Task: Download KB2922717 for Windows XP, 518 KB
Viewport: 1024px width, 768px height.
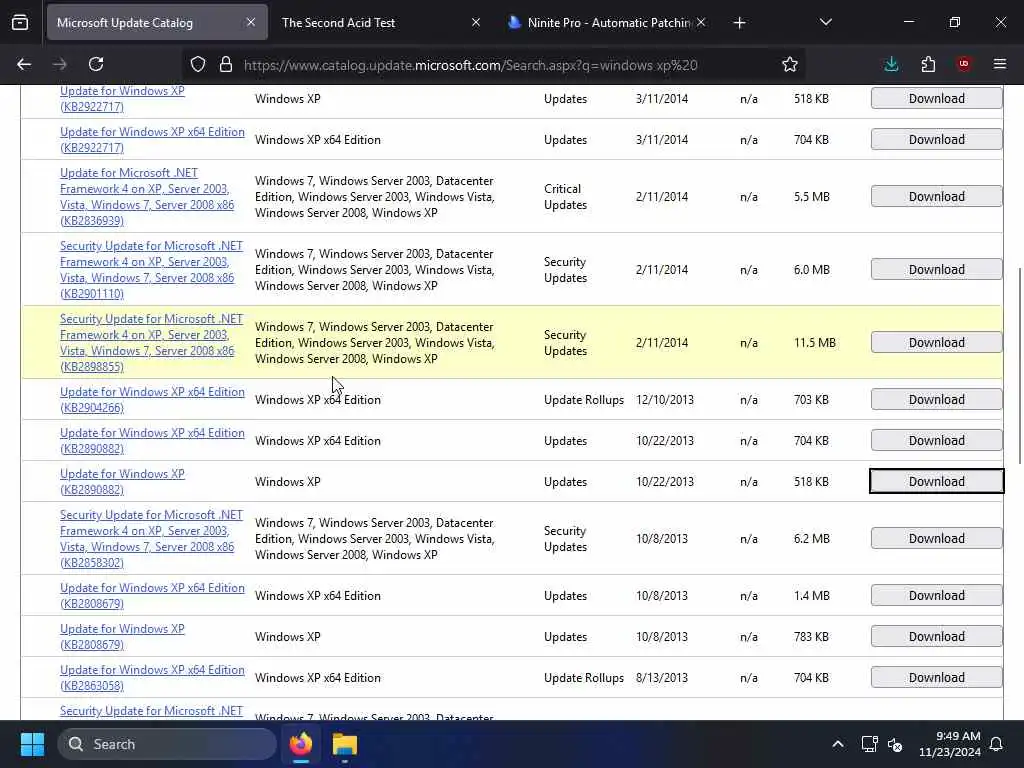Action: [x=936, y=99]
